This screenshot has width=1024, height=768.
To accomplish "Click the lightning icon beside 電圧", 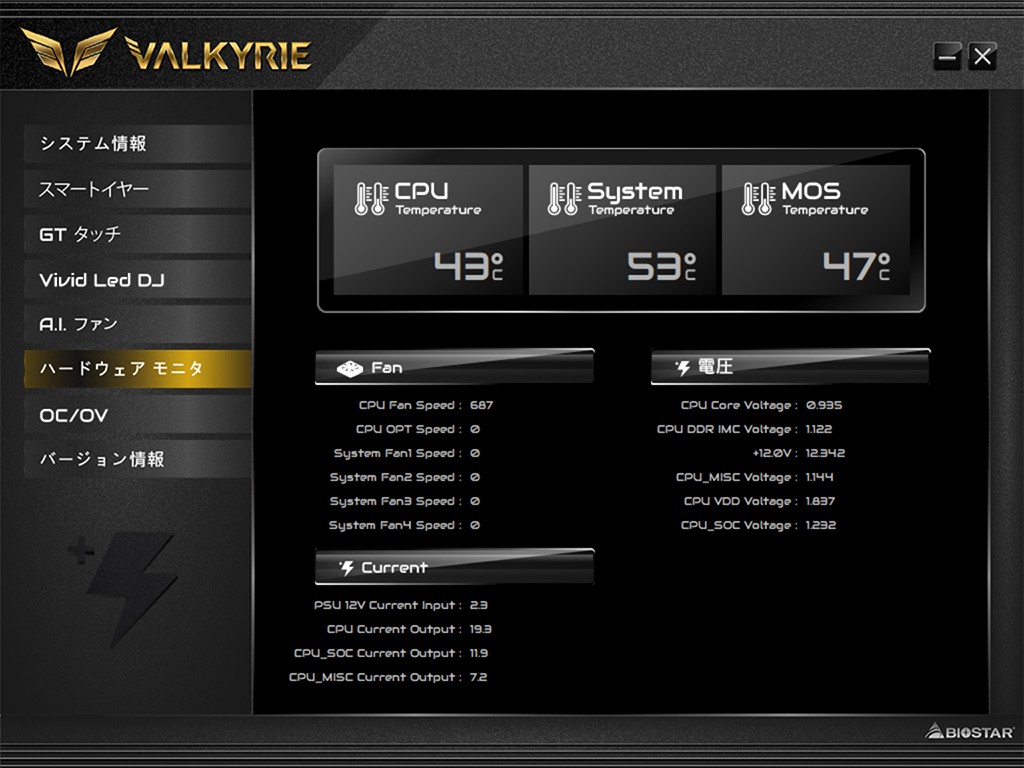I will pos(683,368).
